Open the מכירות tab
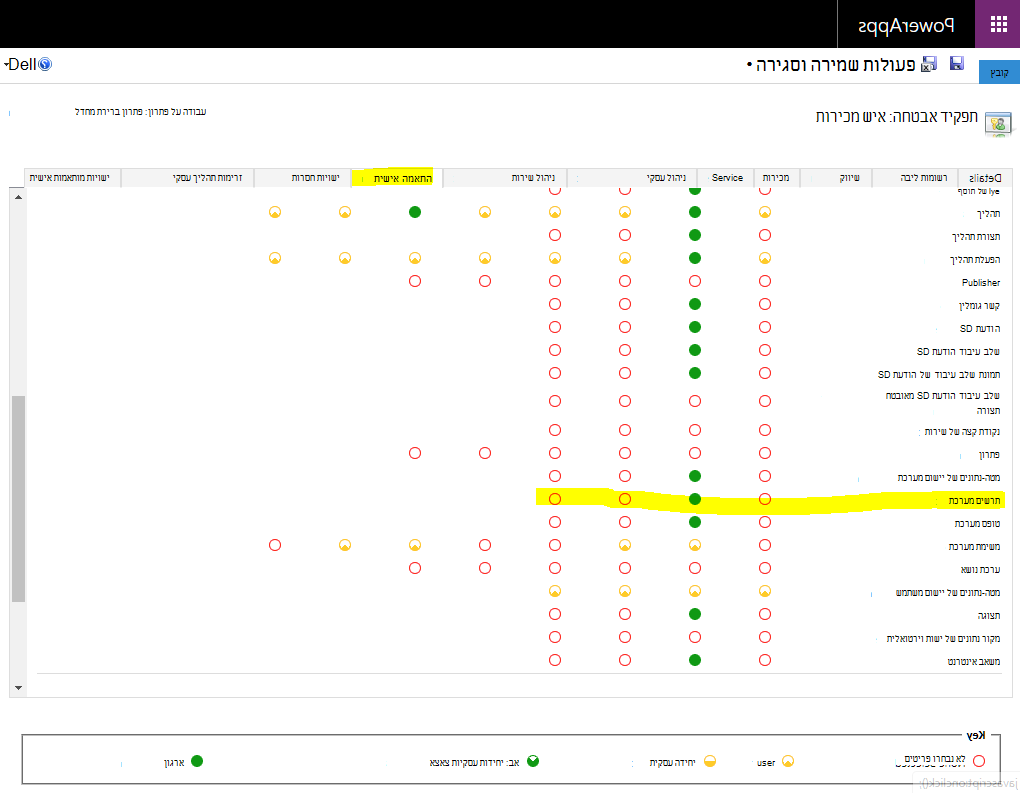Viewport: 1020px width, 793px height. coord(775,178)
